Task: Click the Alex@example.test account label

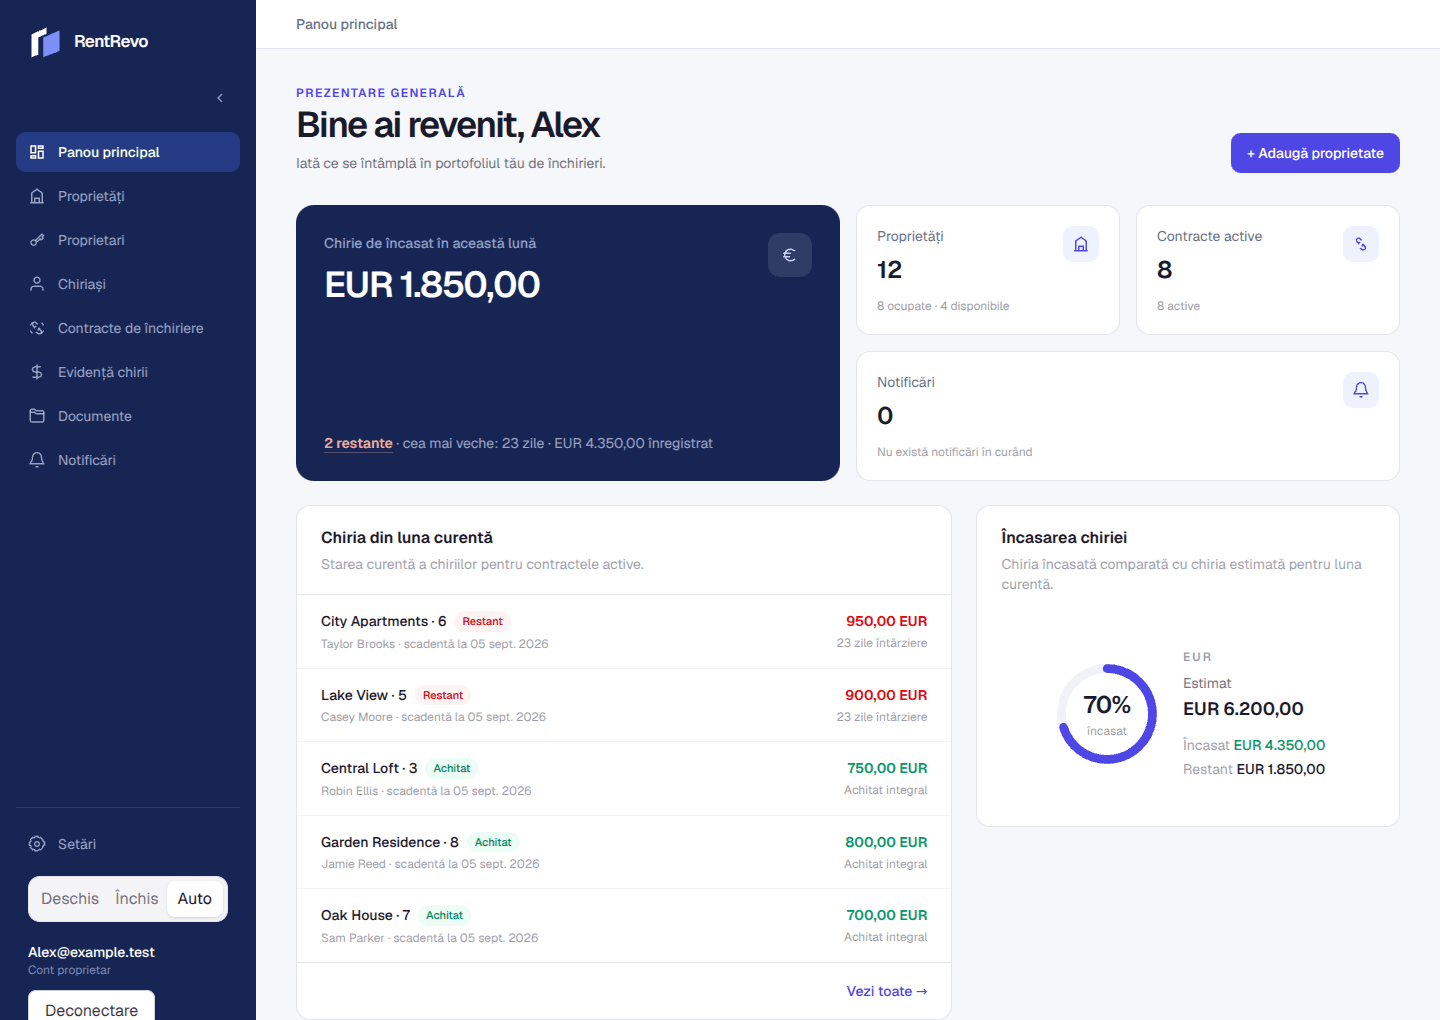Action: tap(91, 952)
